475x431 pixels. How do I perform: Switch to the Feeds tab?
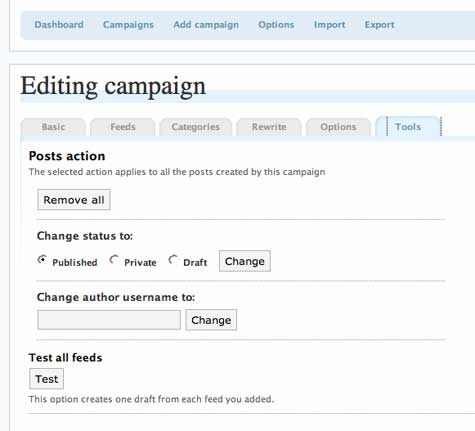pyautogui.click(x=123, y=127)
